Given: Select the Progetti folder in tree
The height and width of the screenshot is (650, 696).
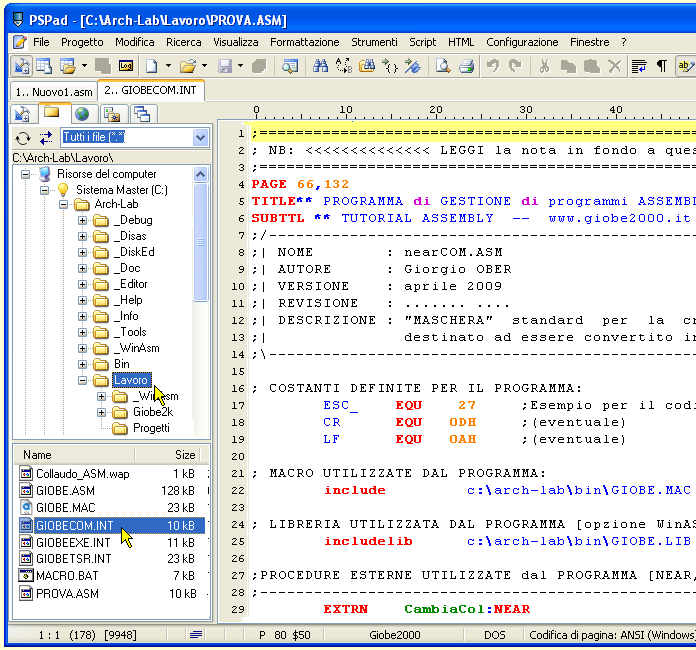Looking at the screenshot, I should (x=151, y=428).
